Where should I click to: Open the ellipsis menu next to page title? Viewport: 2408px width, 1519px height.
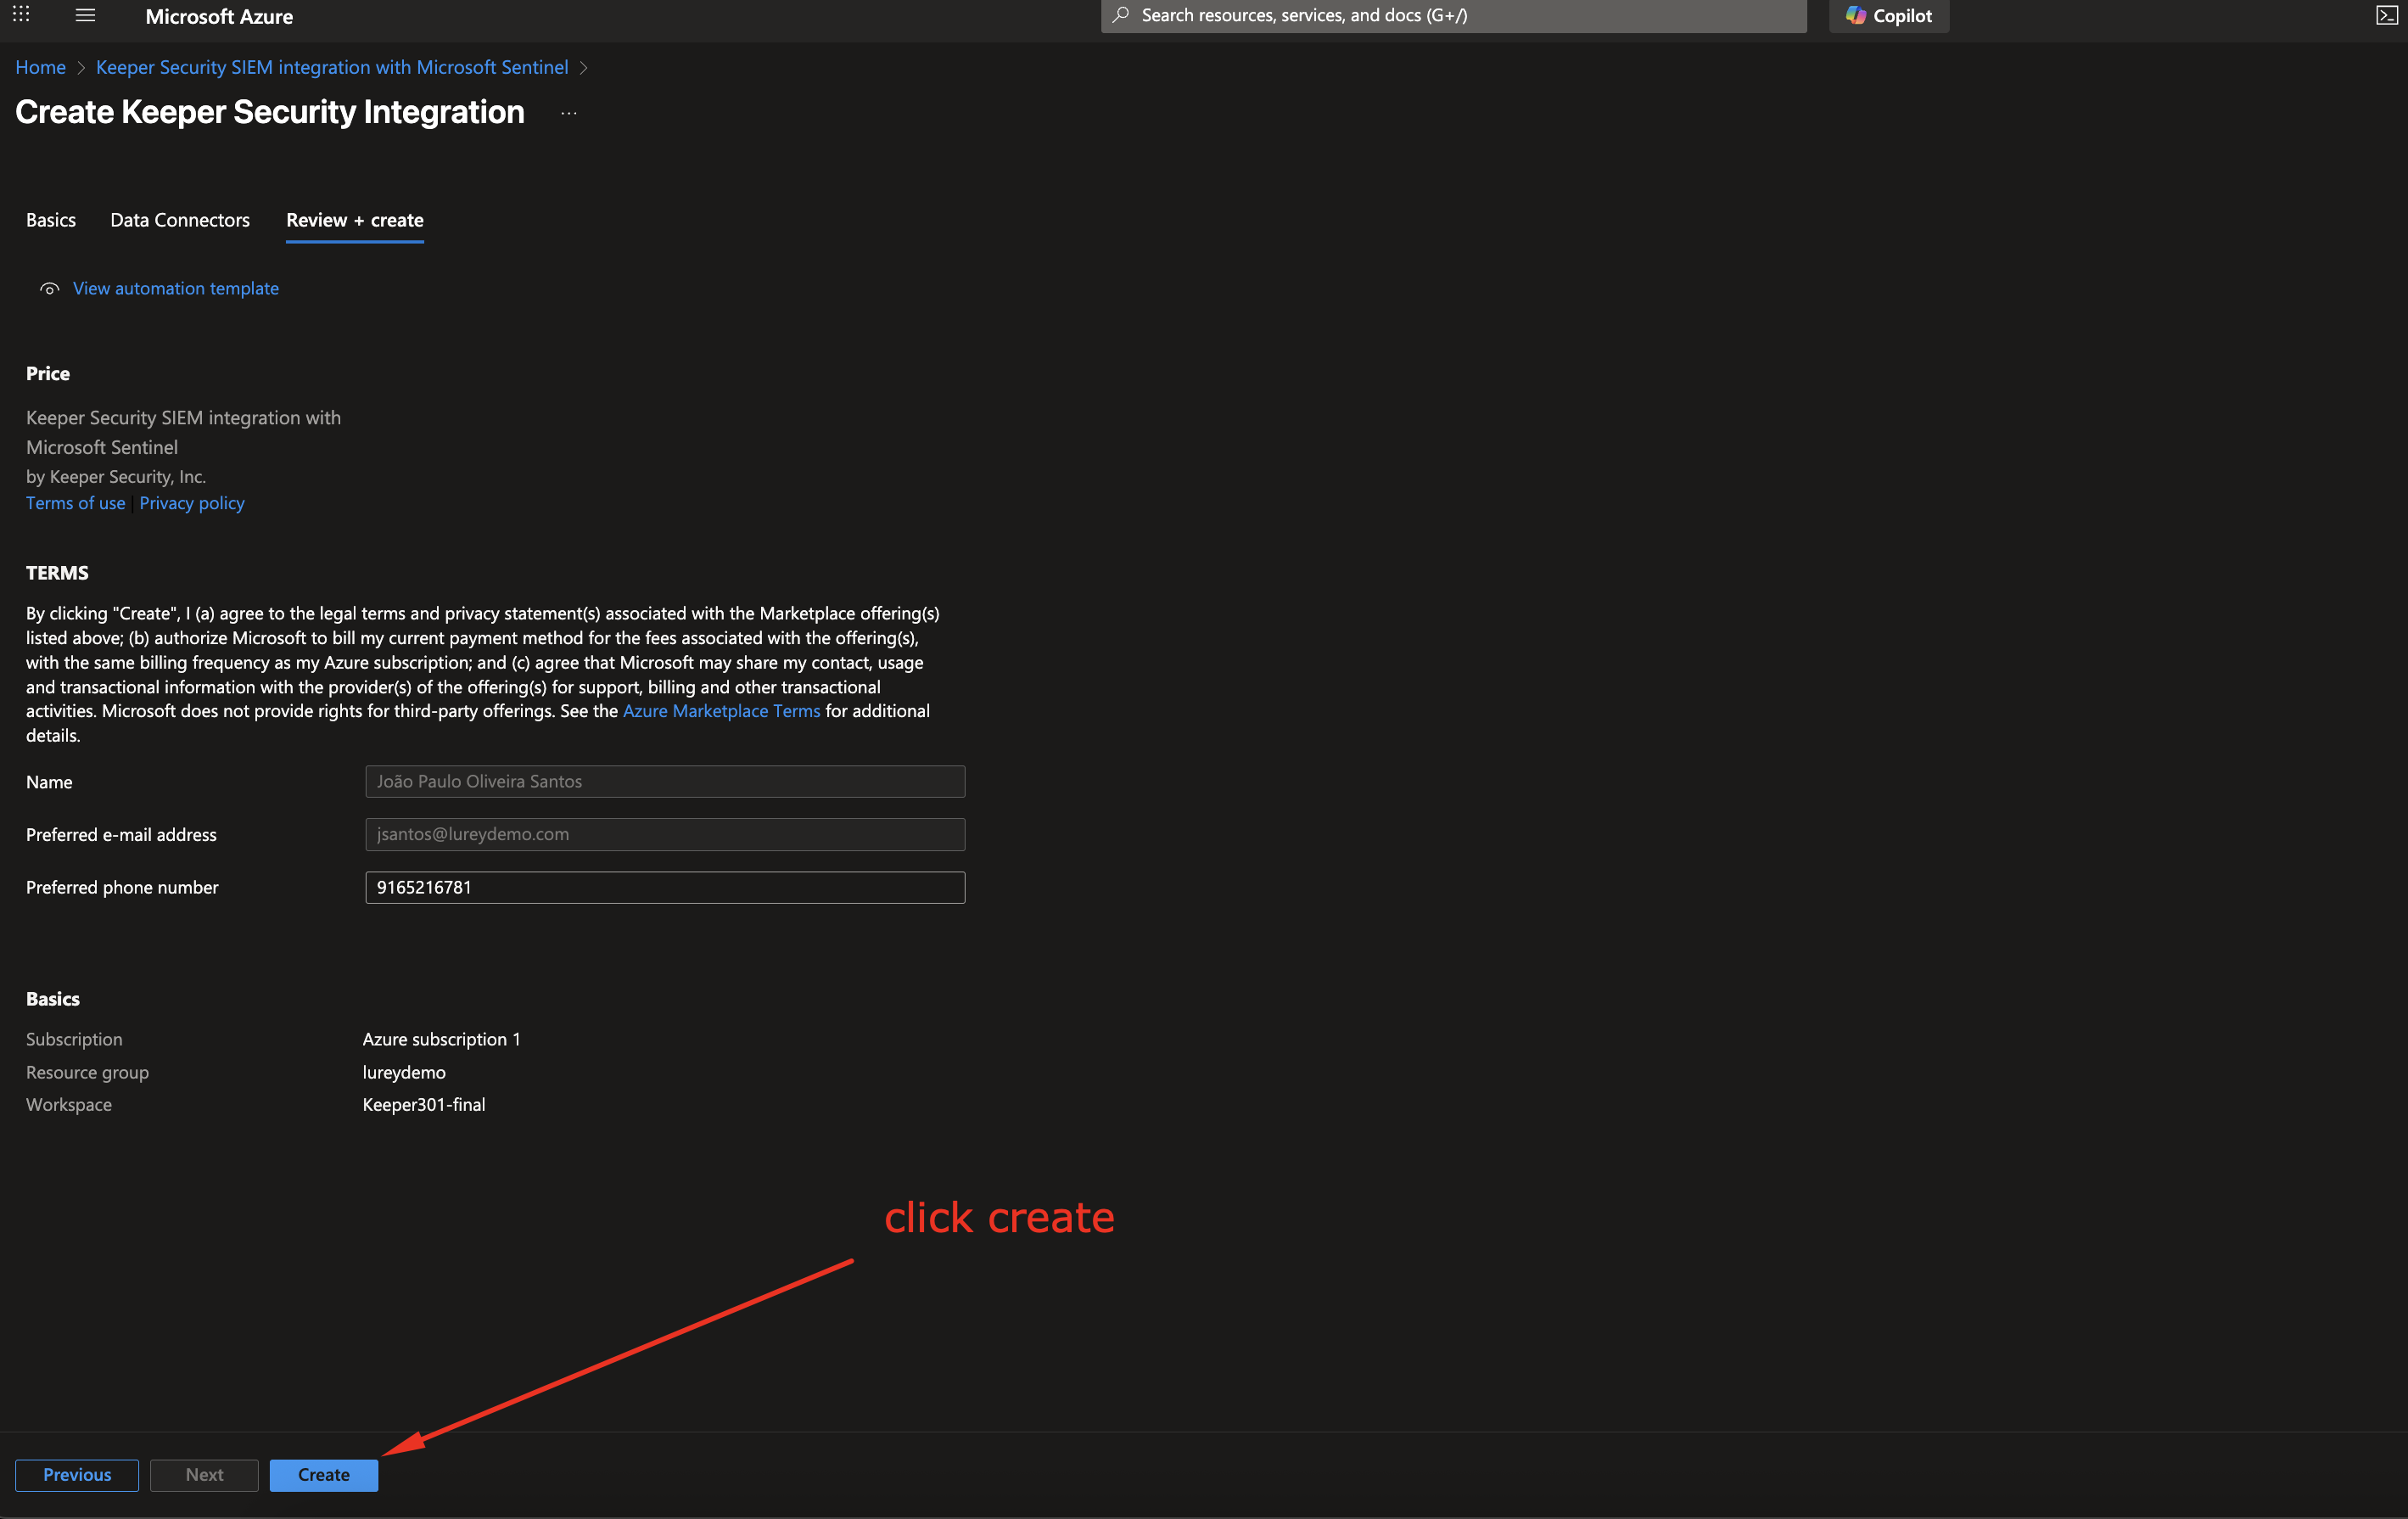pos(569,113)
